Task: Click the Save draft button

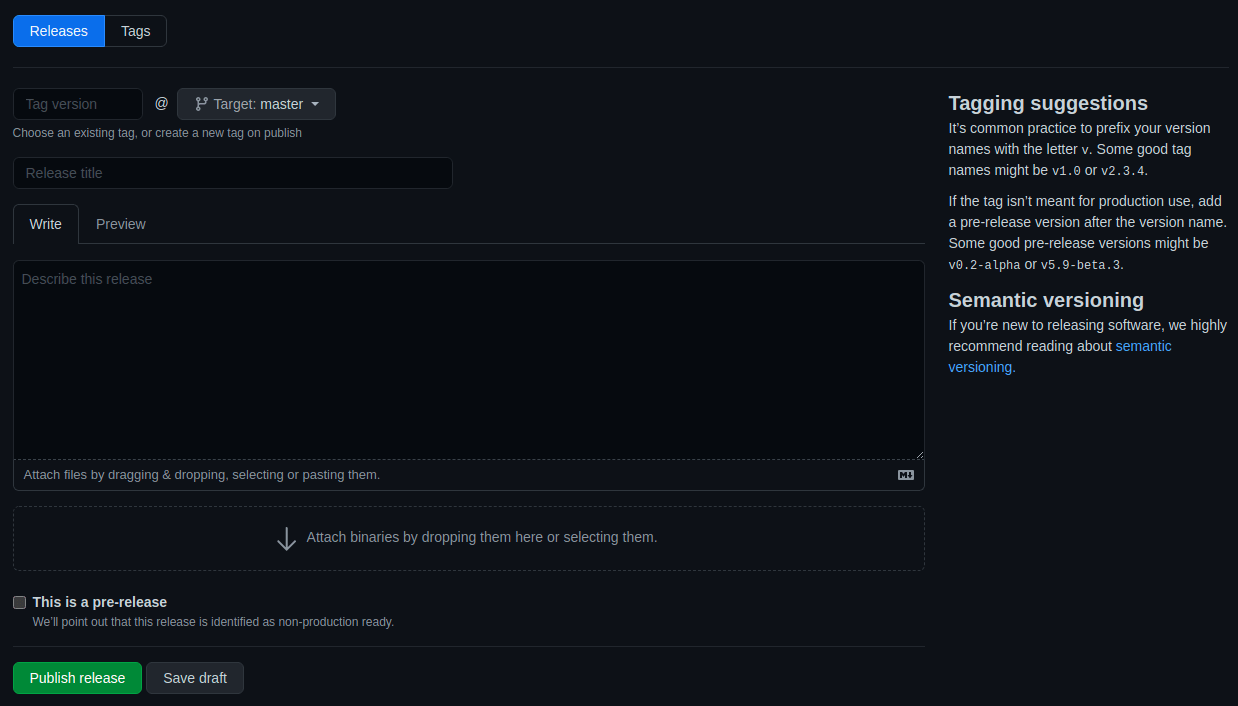Action: pyautogui.click(x=195, y=678)
